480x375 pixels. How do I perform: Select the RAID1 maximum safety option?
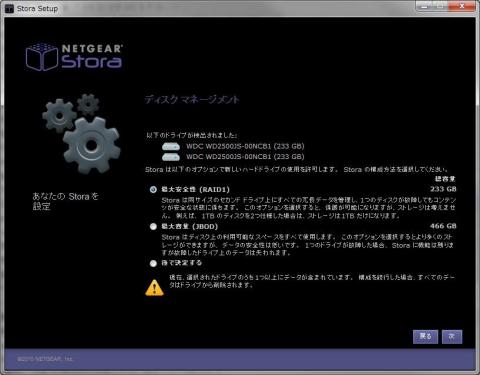(x=153, y=190)
